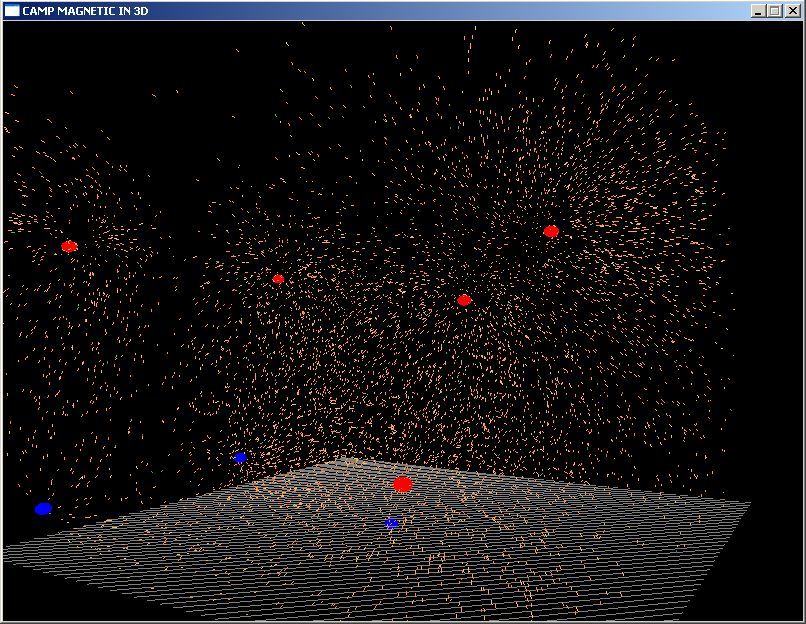Screen dimensions: 806x624
Task: Select the rightmost red sphere in the field
Action: pos(551,231)
